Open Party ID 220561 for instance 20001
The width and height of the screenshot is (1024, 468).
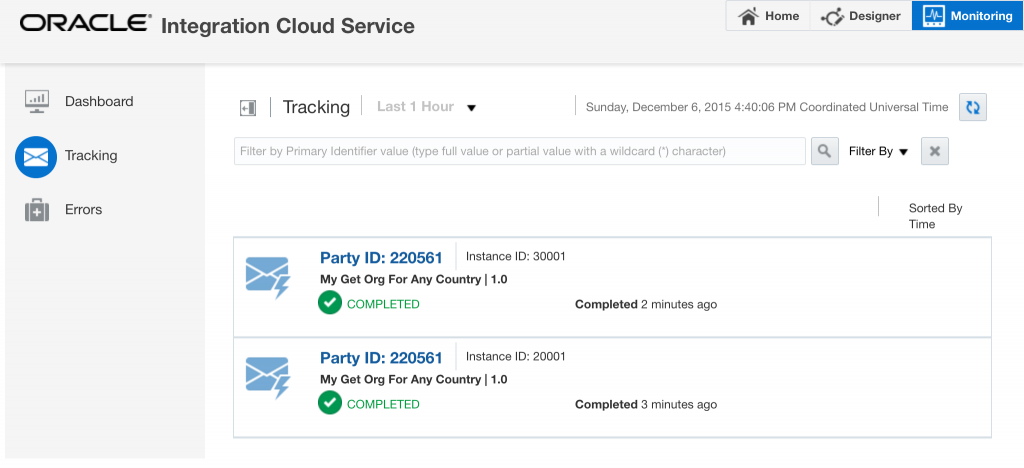point(381,358)
